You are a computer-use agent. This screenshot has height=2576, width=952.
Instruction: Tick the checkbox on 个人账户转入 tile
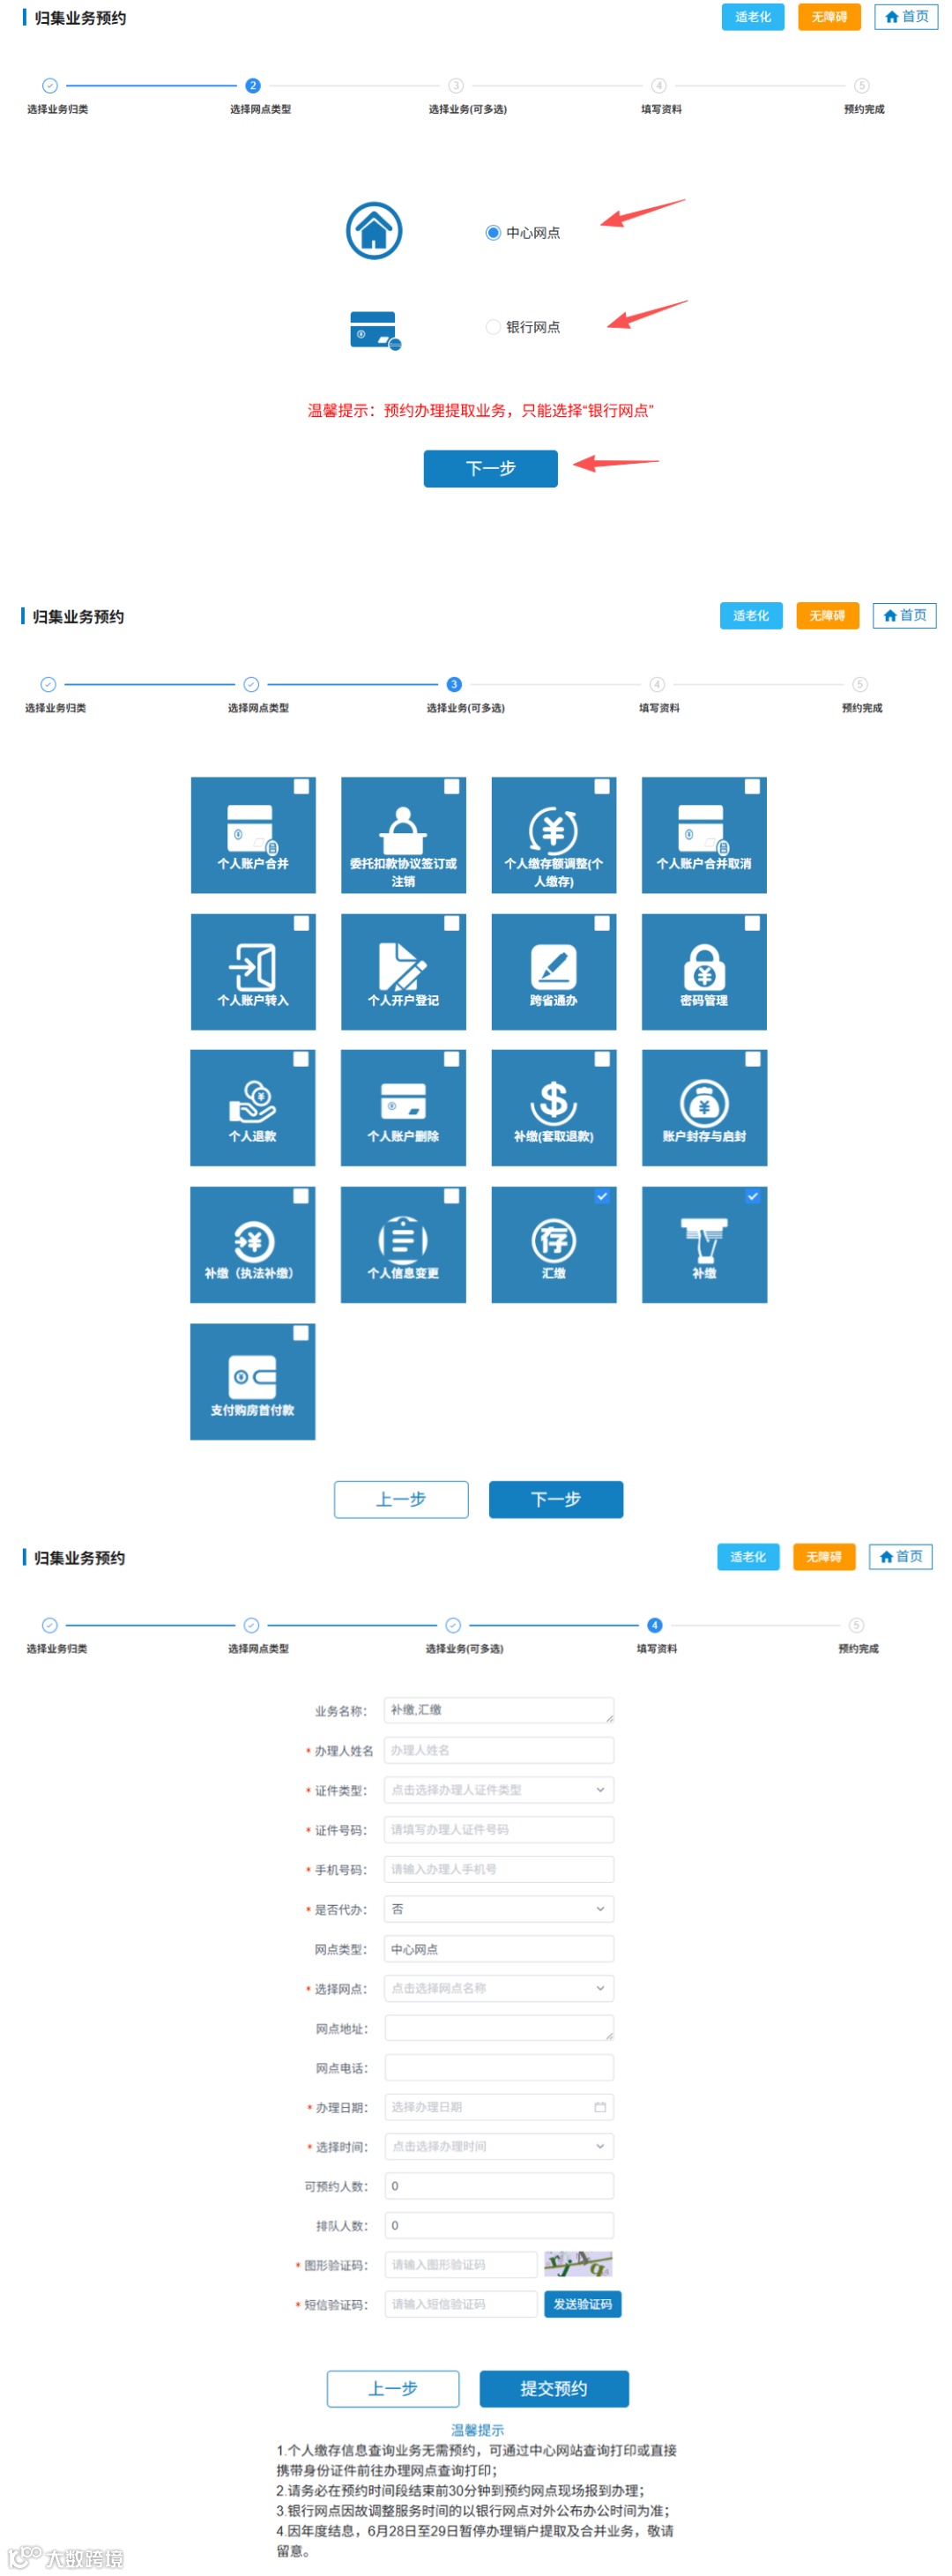[301, 923]
